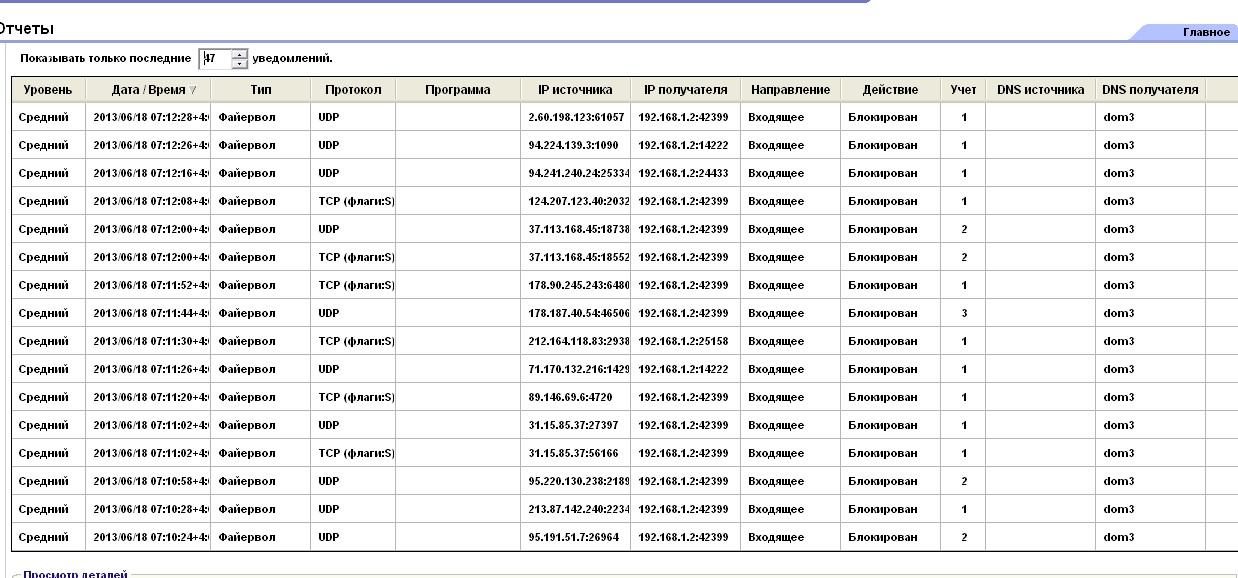The height and width of the screenshot is (578, 1238).
Task: Sort by Учет column header
Action: (x=963, y=90)
